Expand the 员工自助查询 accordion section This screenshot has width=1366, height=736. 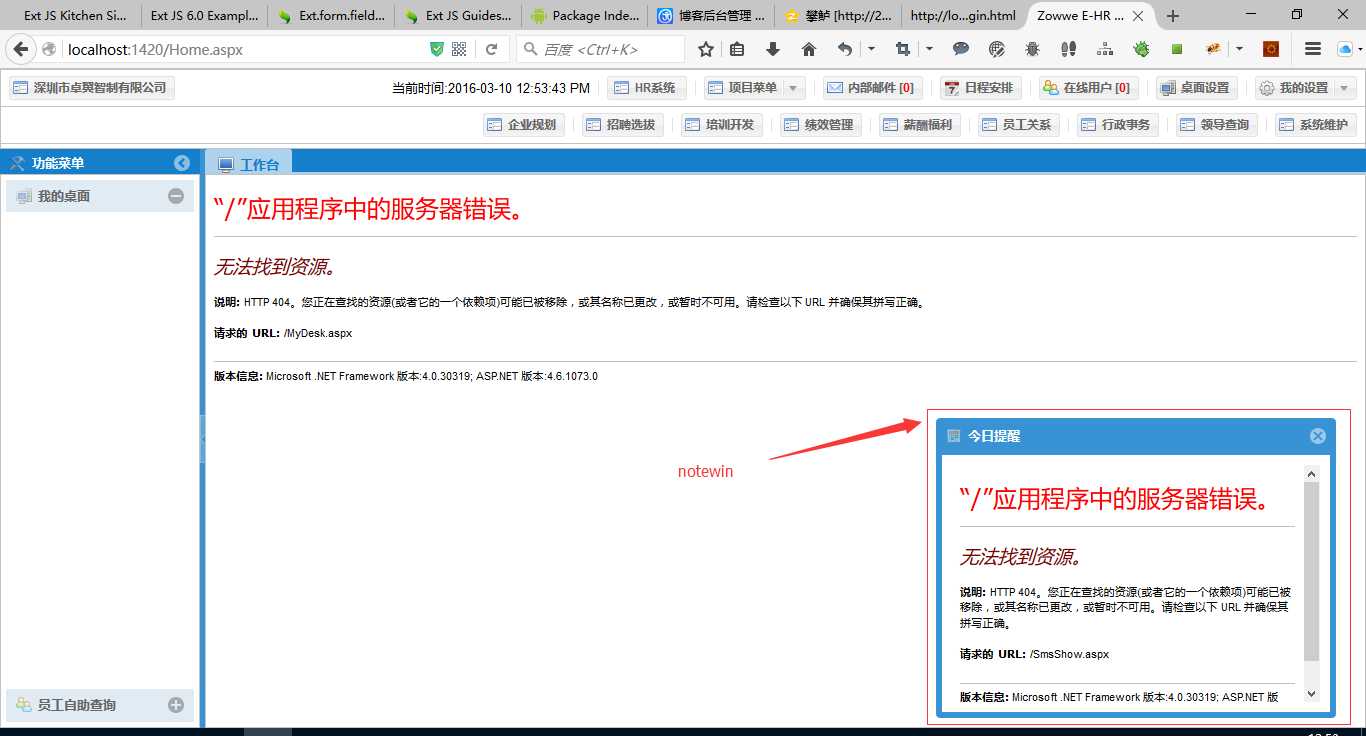click(x=176, y=705)
